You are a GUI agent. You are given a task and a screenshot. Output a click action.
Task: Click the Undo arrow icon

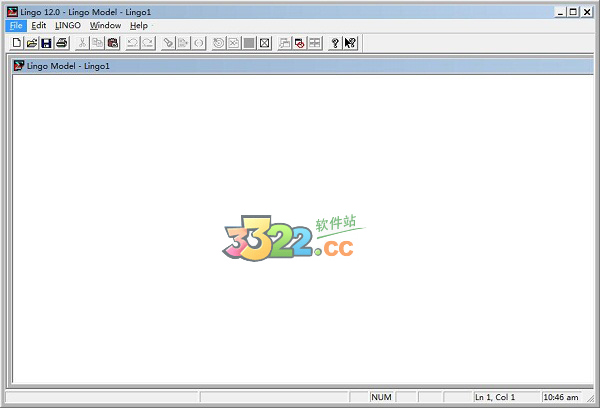click(132, 43)
